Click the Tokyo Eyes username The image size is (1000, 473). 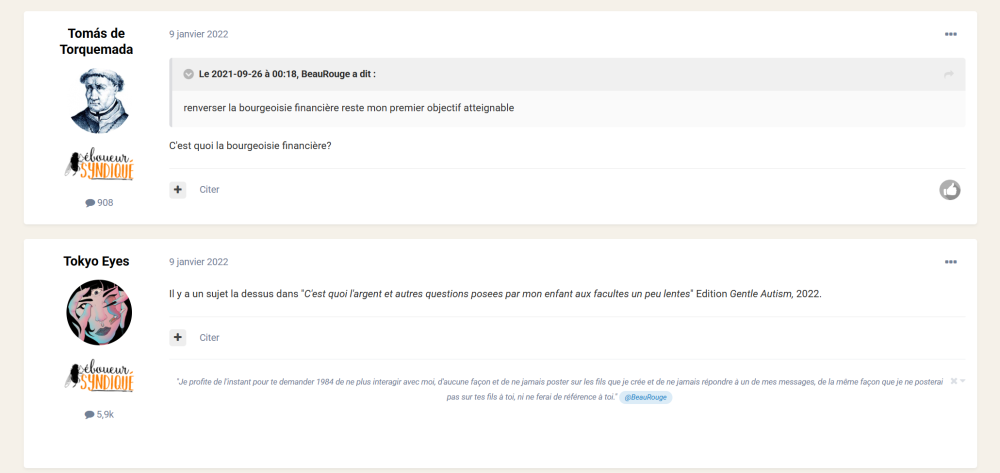tap(96, 262)
